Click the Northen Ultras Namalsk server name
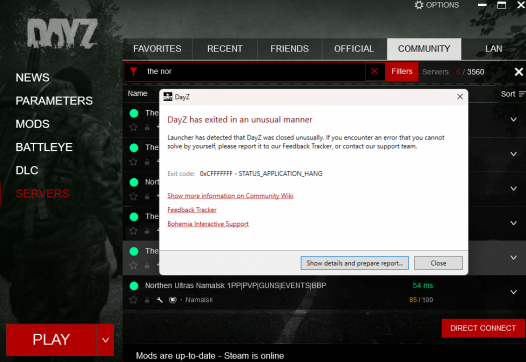The height and width of the screenshot is (362, 526). (x=235, y=286)
